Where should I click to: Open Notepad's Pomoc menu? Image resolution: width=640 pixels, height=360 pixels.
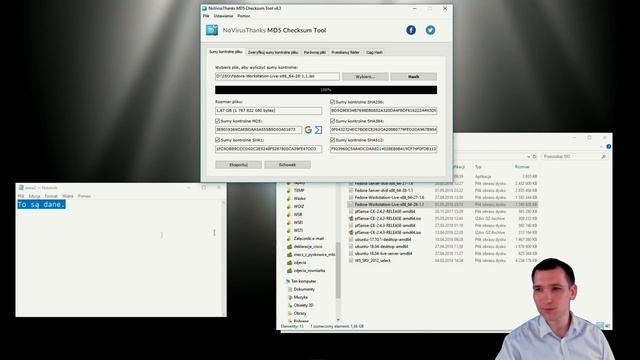[84, 196]
